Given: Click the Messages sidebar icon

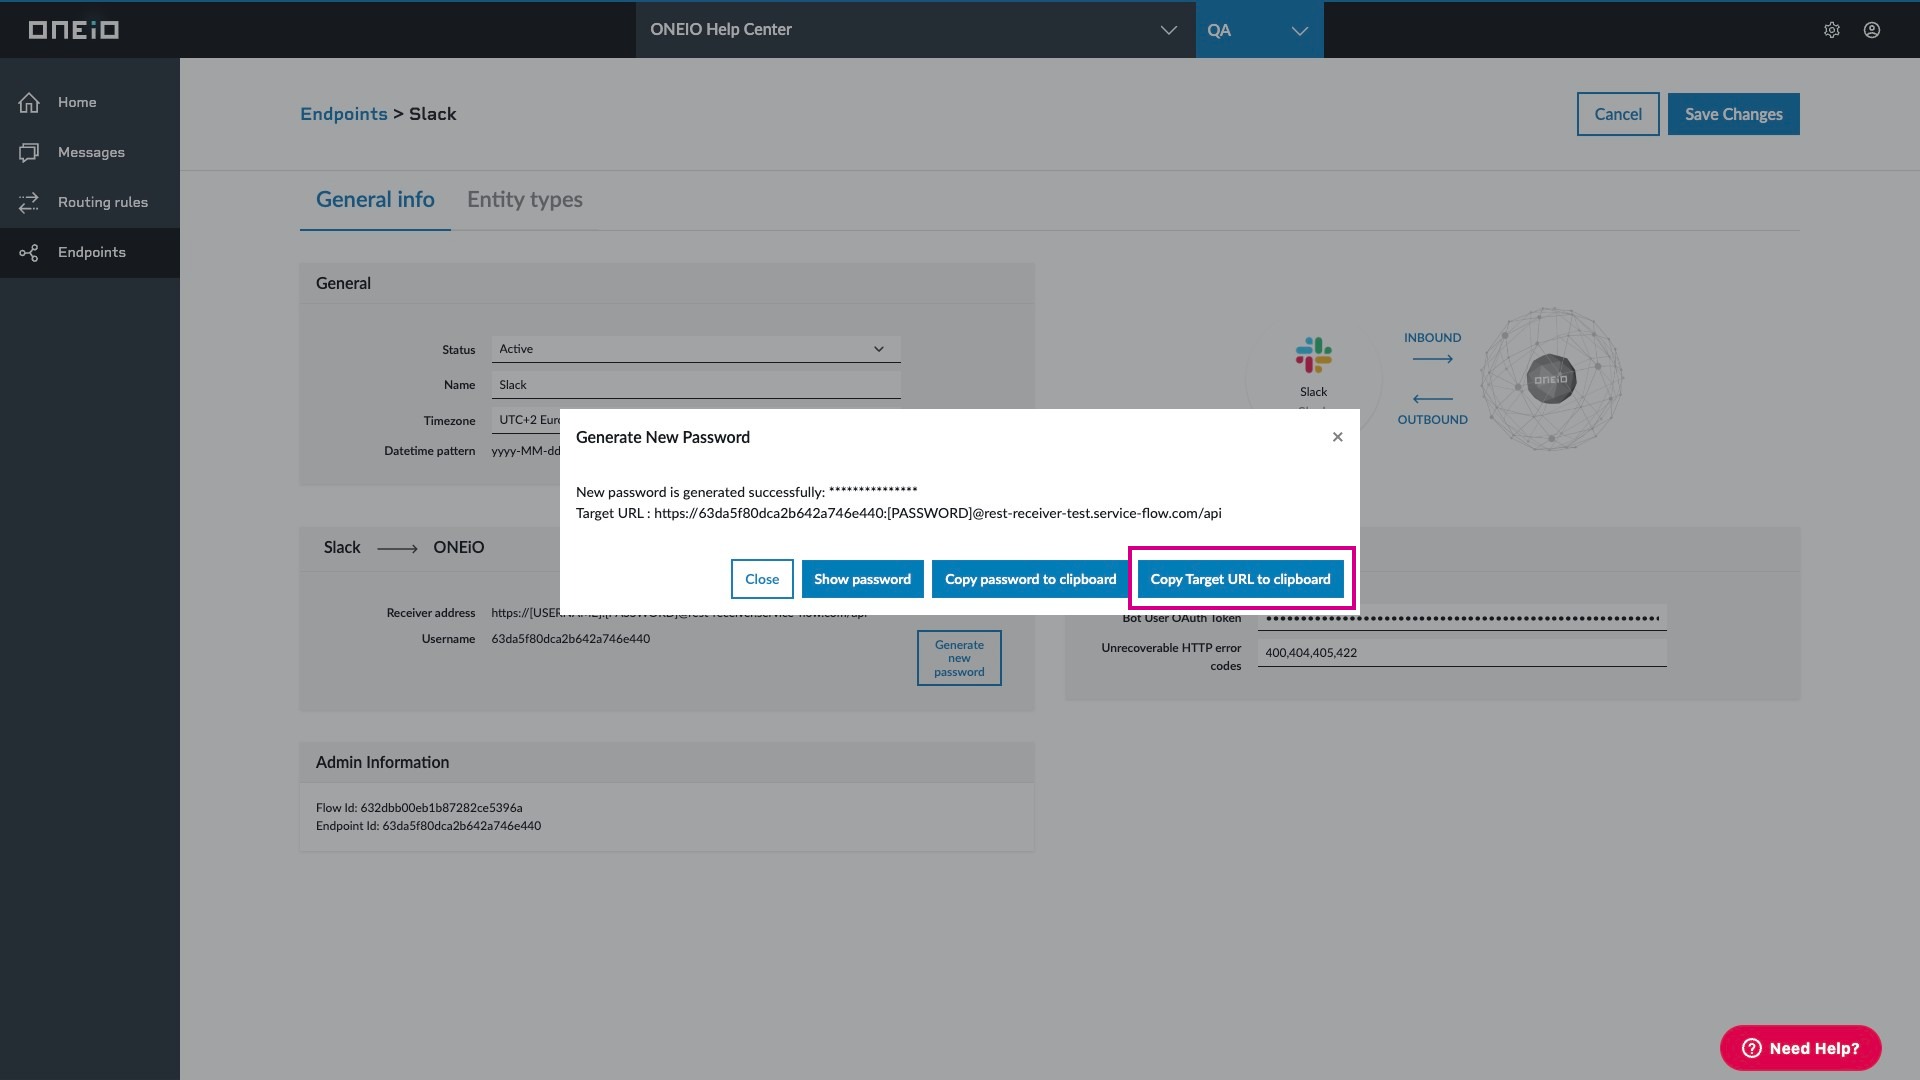Looking at the screenshot, I should coord(29,152).
